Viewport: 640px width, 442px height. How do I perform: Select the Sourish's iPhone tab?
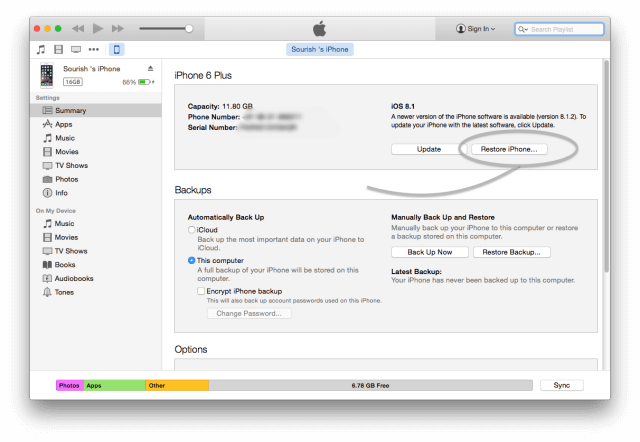(320, 49)
